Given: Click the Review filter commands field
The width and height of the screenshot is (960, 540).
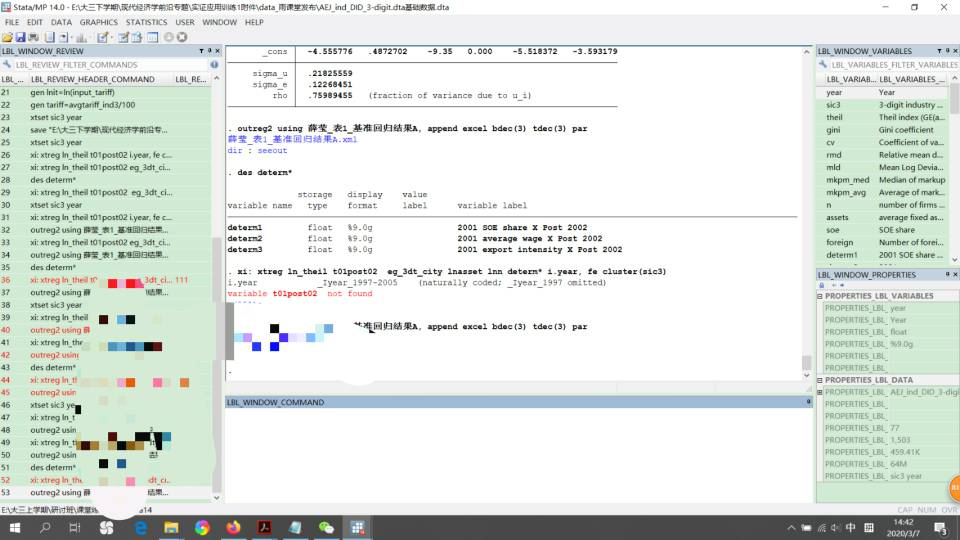Looking at the screenshot, I should click(110, 64).
